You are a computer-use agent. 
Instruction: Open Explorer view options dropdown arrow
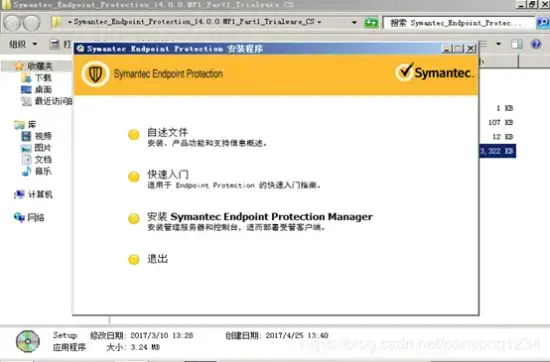point(498,44)
